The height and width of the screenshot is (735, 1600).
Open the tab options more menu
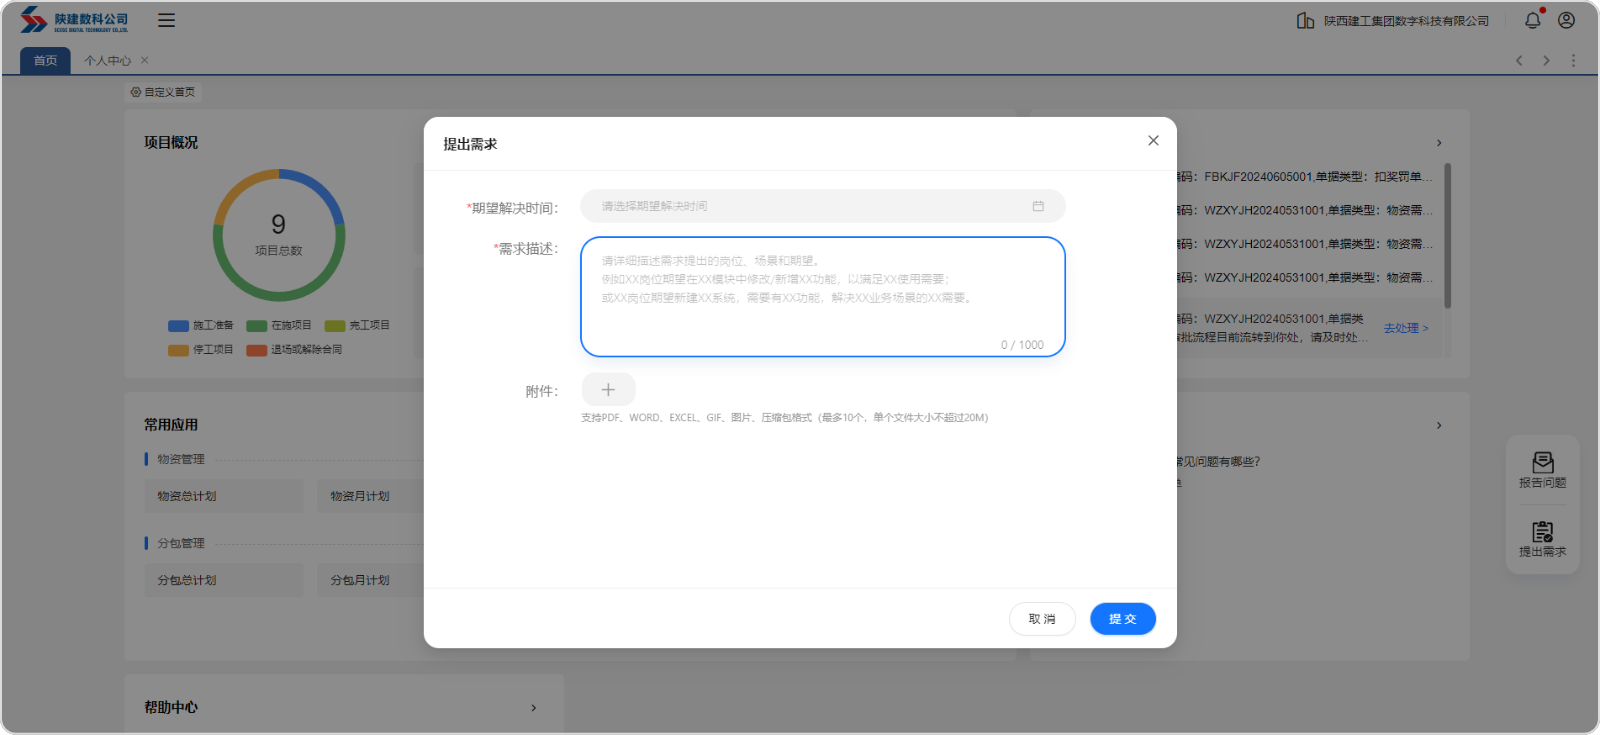[1573, 61]
